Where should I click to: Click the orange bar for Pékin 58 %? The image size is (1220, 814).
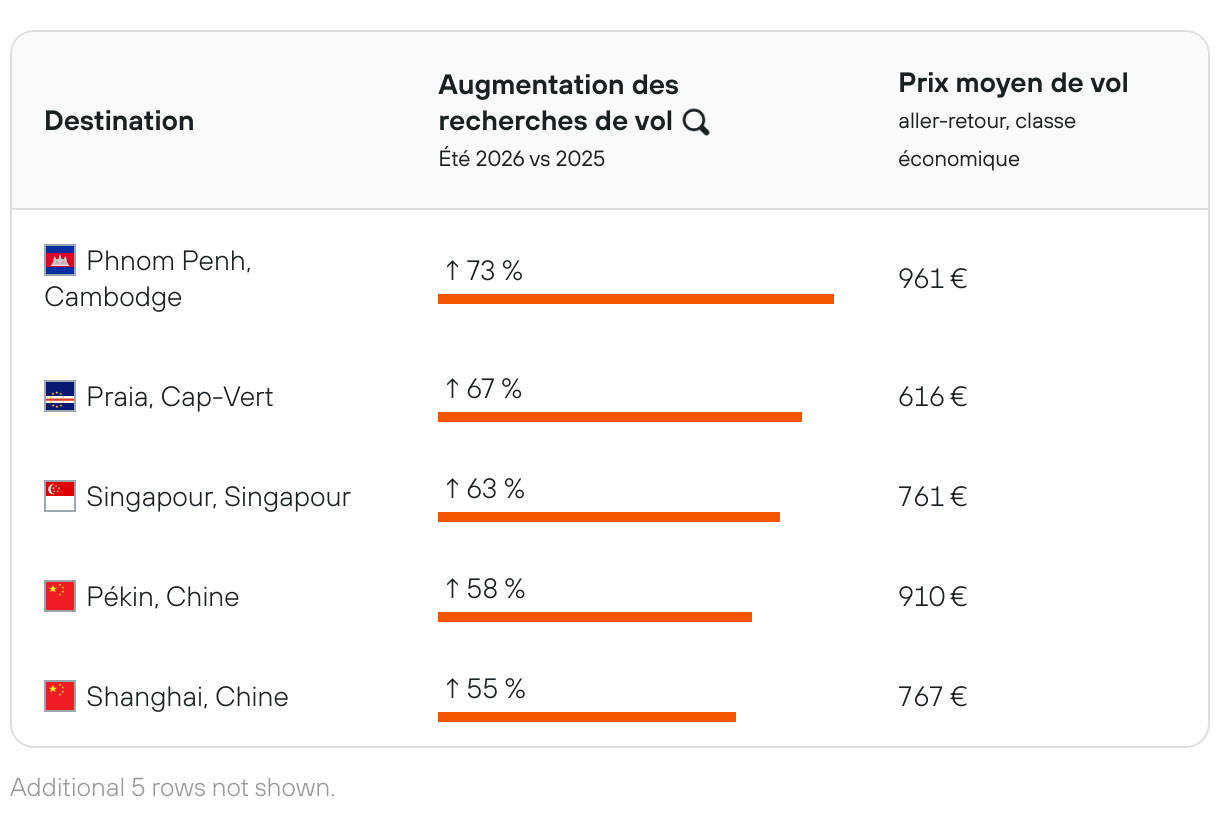click(x=594, y=617)
